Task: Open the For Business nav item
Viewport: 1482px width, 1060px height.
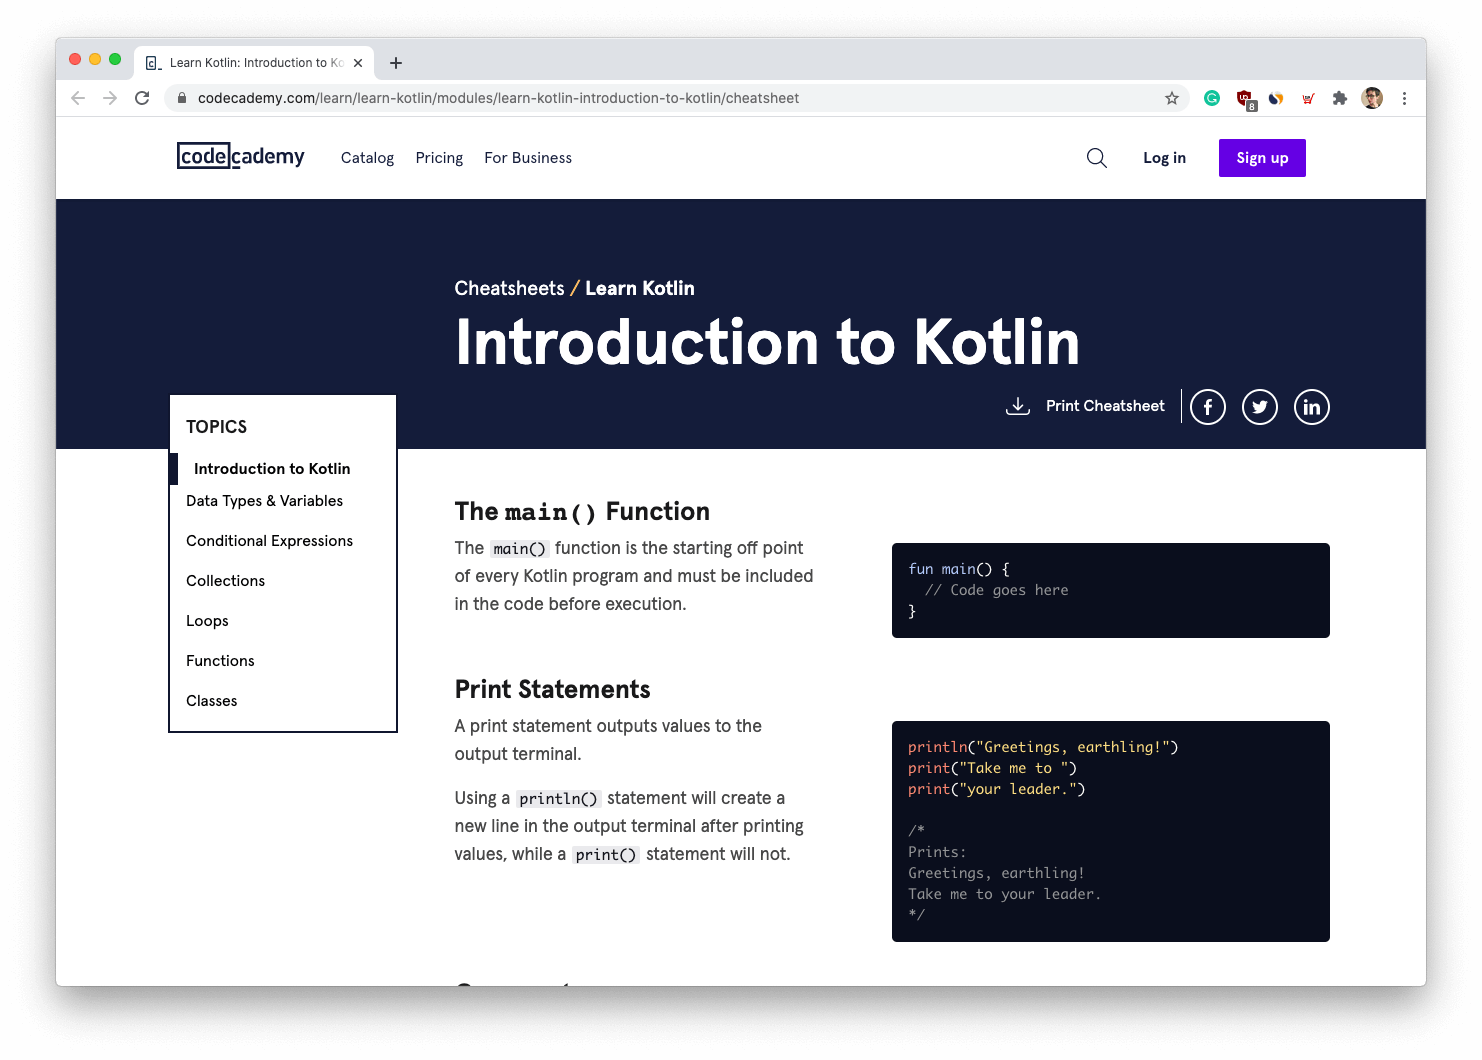Action: 528,158
